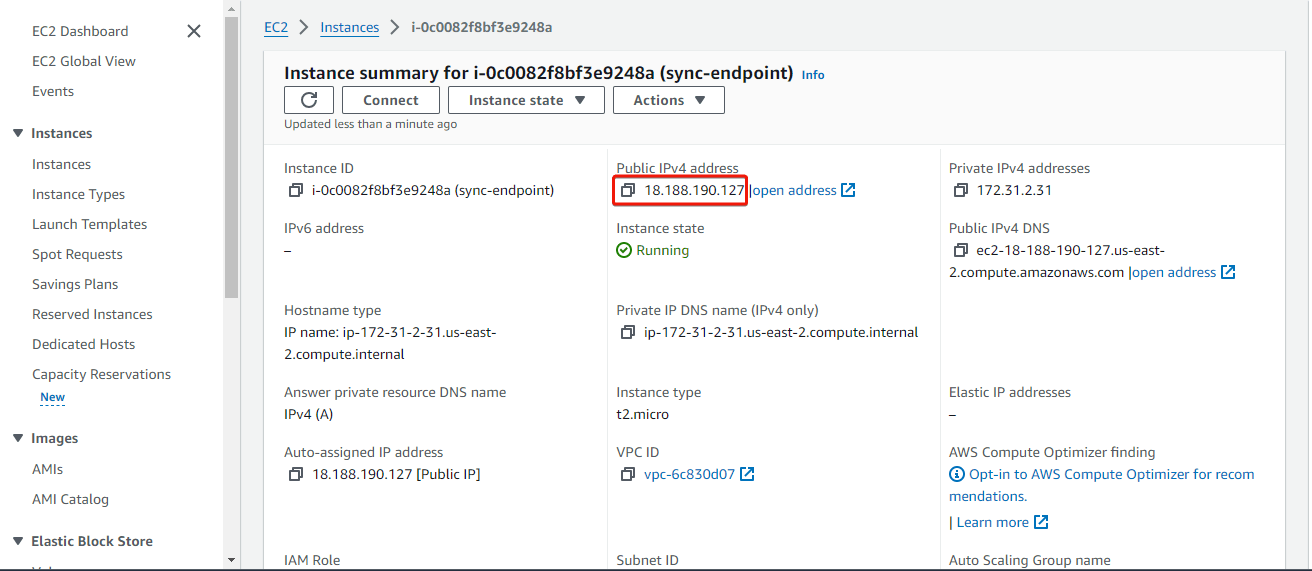Select Instances item in sidebar
1312x571 pixels.
[x=61, y=164]
